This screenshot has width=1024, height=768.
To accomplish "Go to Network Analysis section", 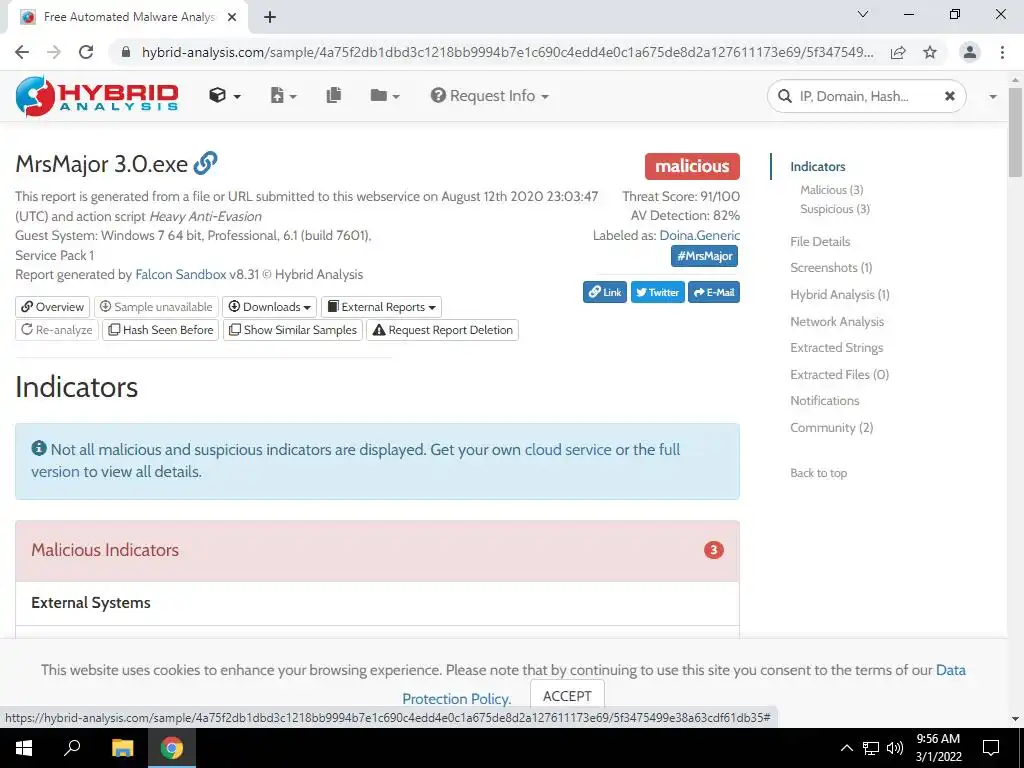I will [x=837, y=321].
